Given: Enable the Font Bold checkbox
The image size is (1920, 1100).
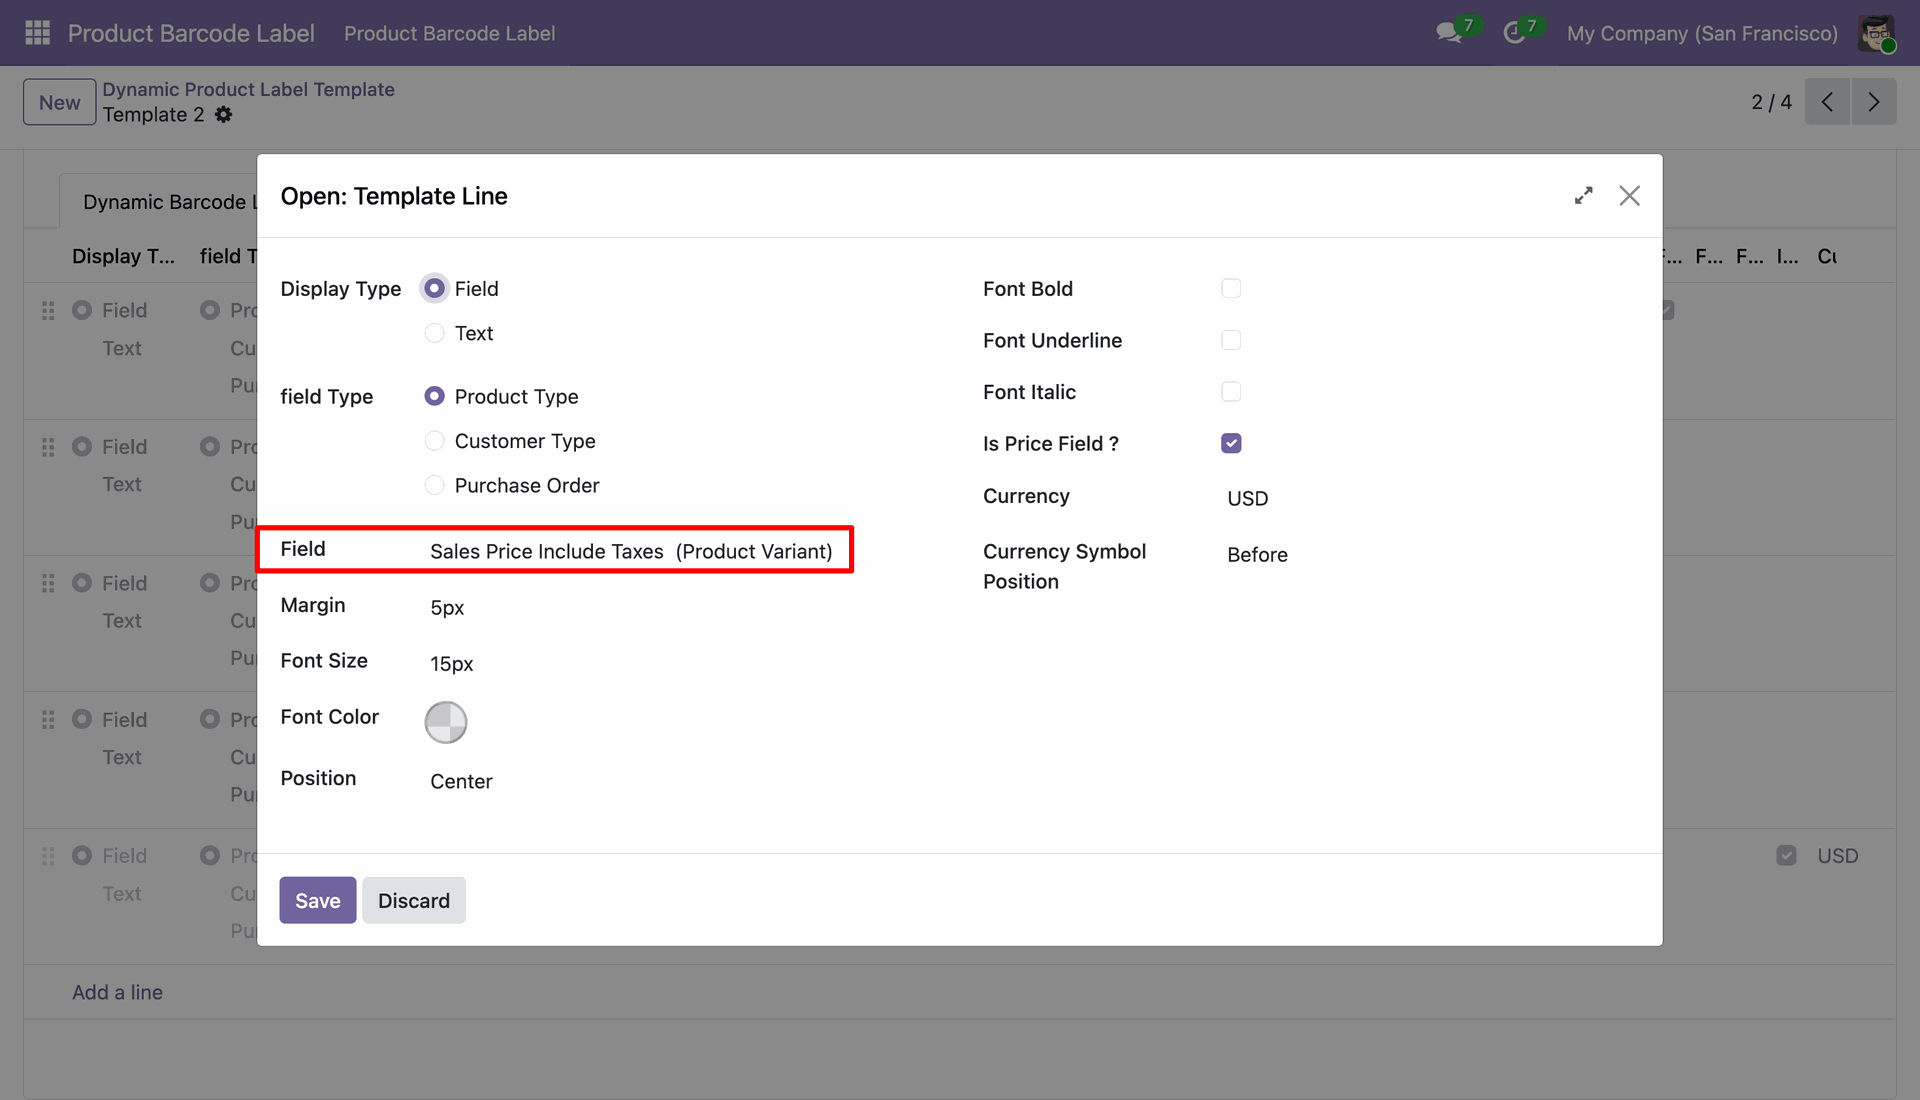Looking at the screenshot, I should click(x=1231, y=288).
